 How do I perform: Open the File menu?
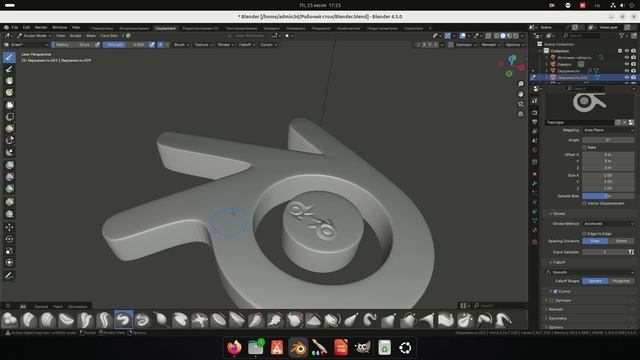pyautogui.click(x=15, y=27)
